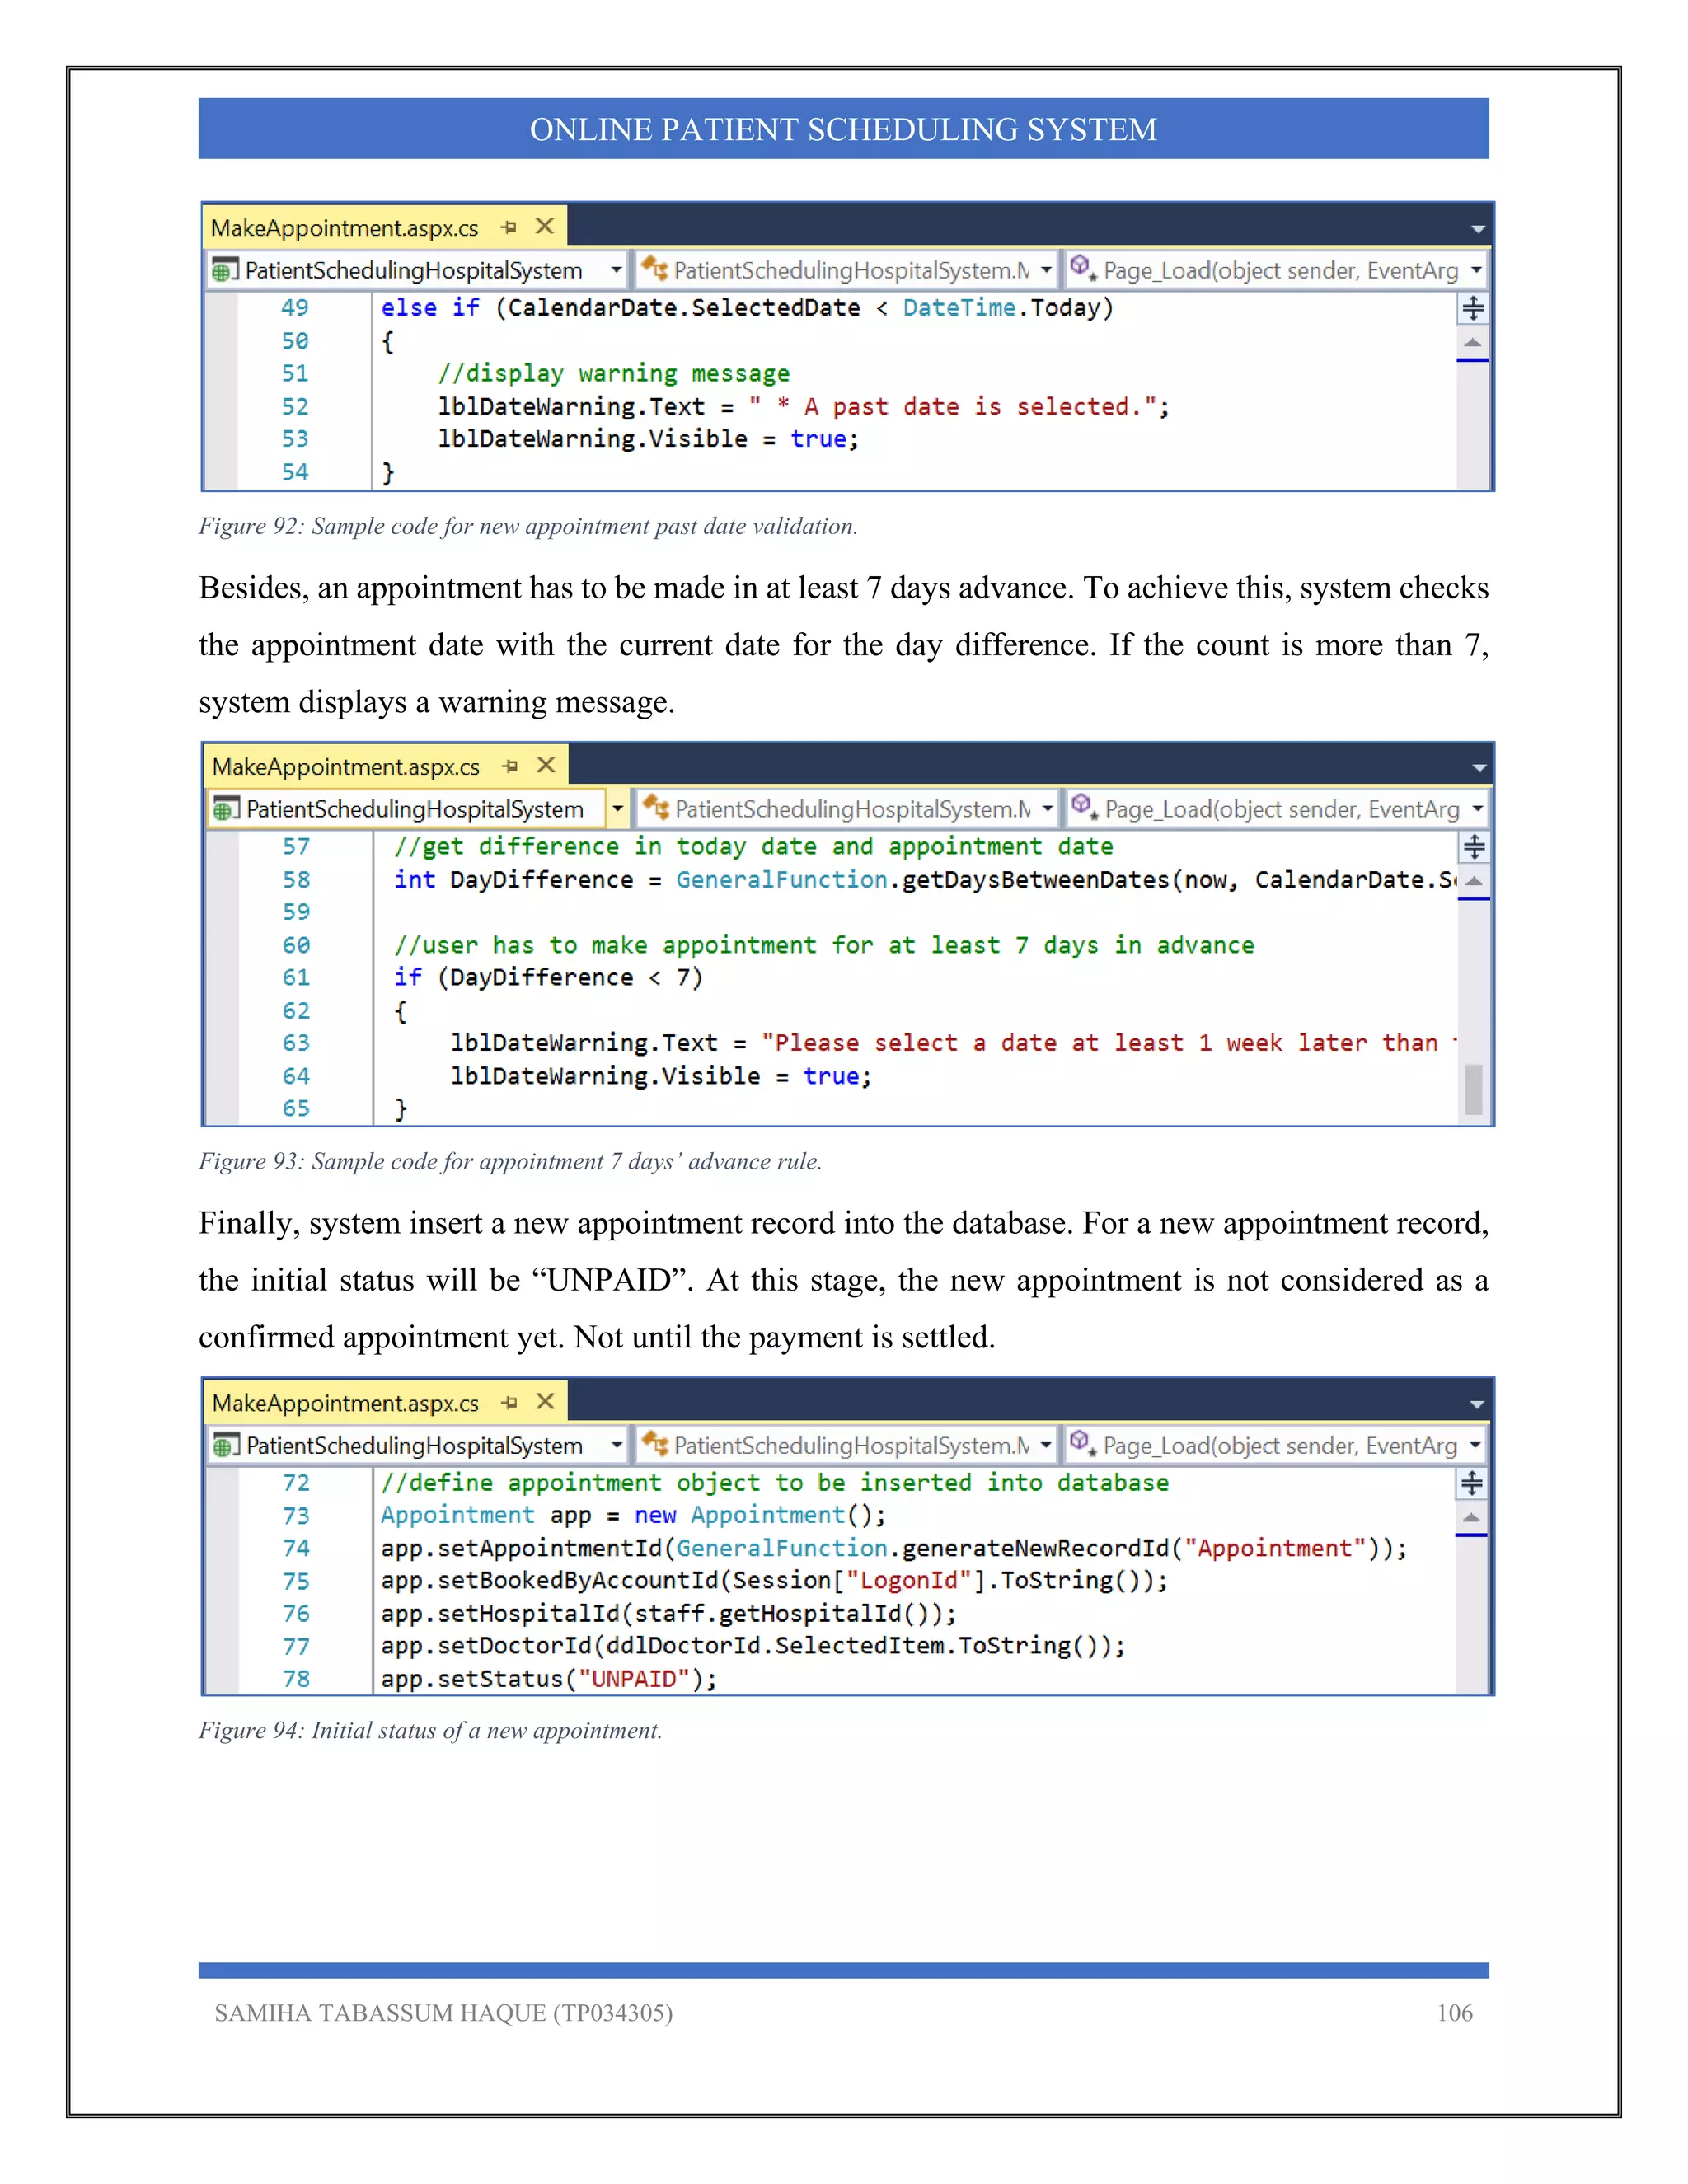Image resolution: width=1688 pixels, height=2184 pixels.
Task: Close the second MakeAppointment.aspx.cs tab
Action: 546,765
